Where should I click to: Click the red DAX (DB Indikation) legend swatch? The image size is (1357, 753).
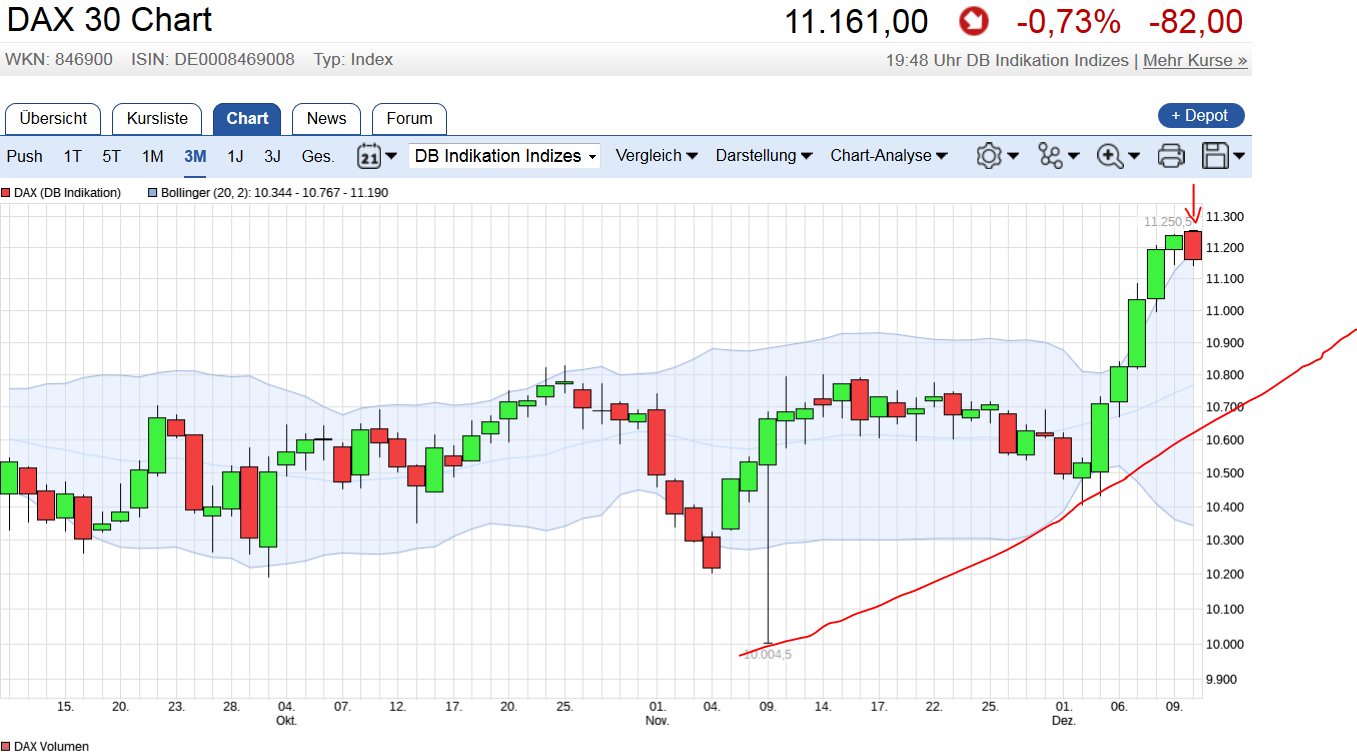click(6, 192)
